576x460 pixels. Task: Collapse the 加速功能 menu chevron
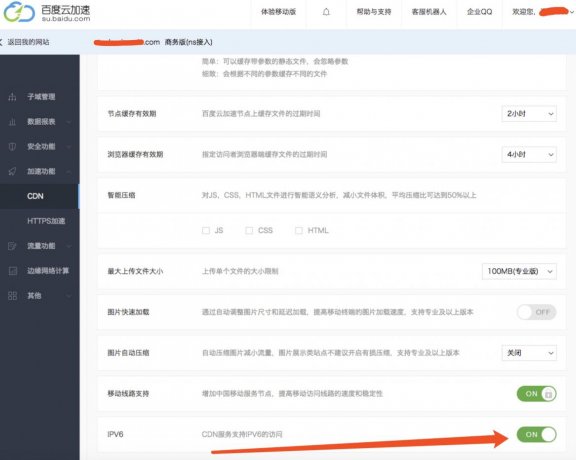click(69, 172)
